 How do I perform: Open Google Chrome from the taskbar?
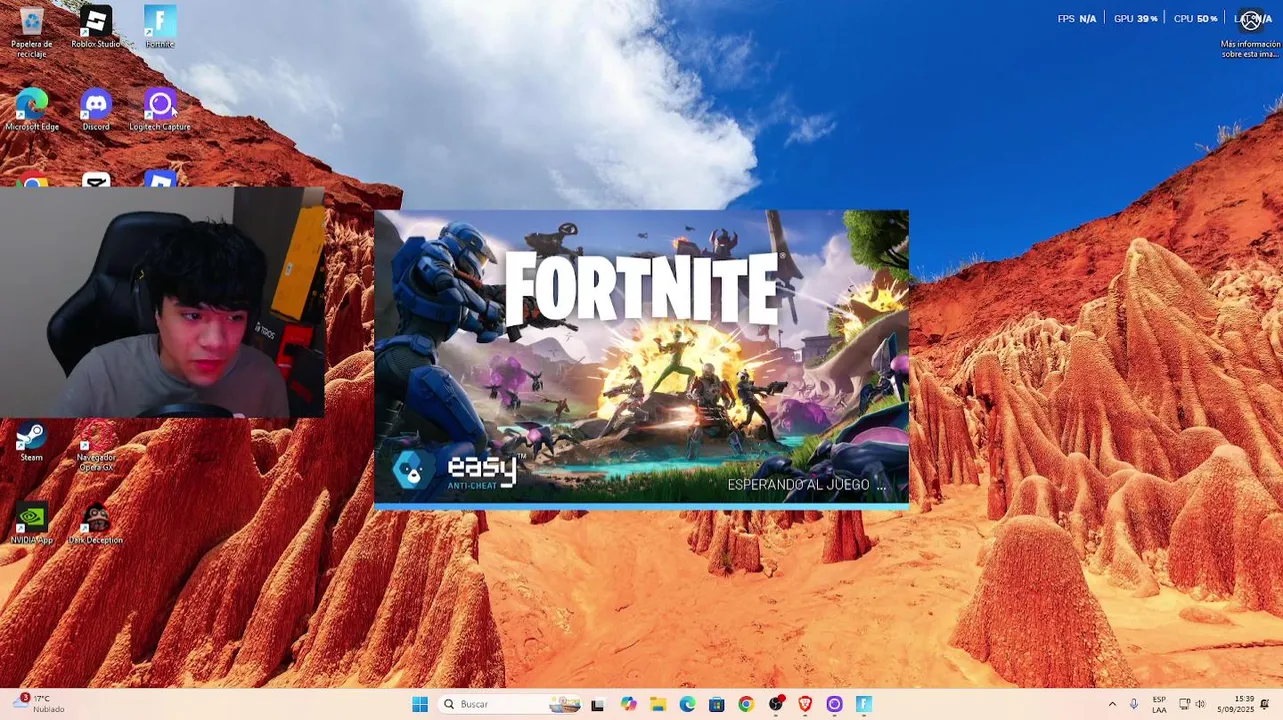746,704
